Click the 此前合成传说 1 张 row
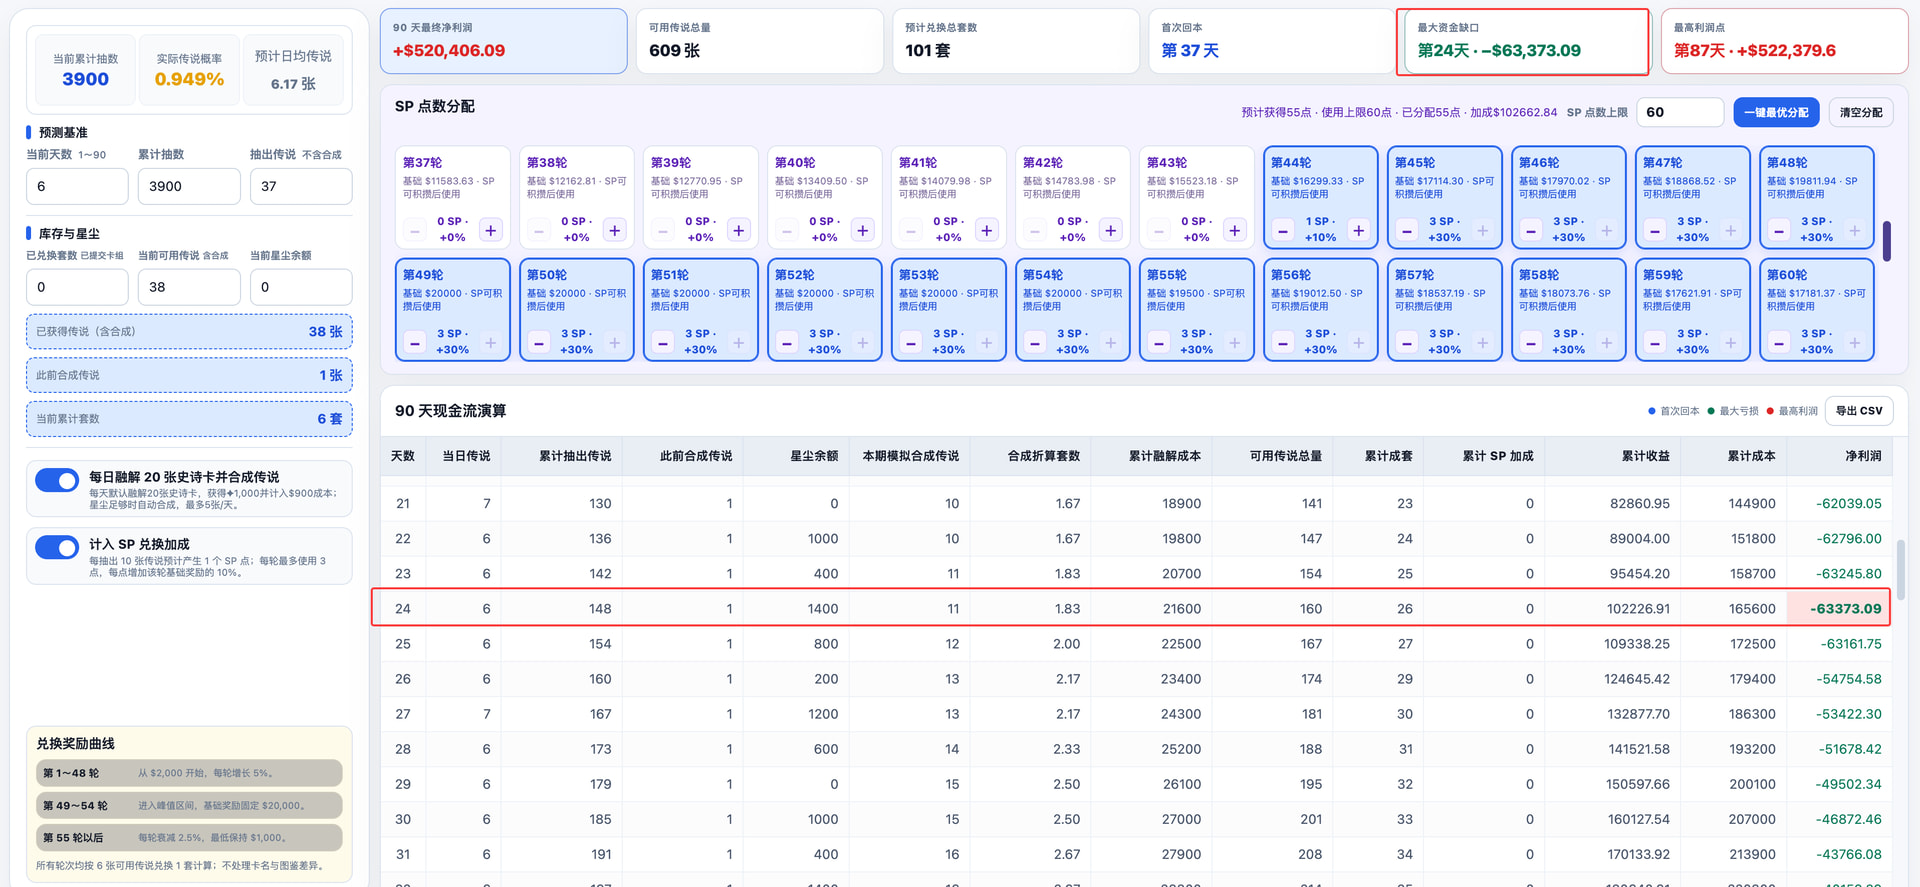 click(x=189, y=375)
